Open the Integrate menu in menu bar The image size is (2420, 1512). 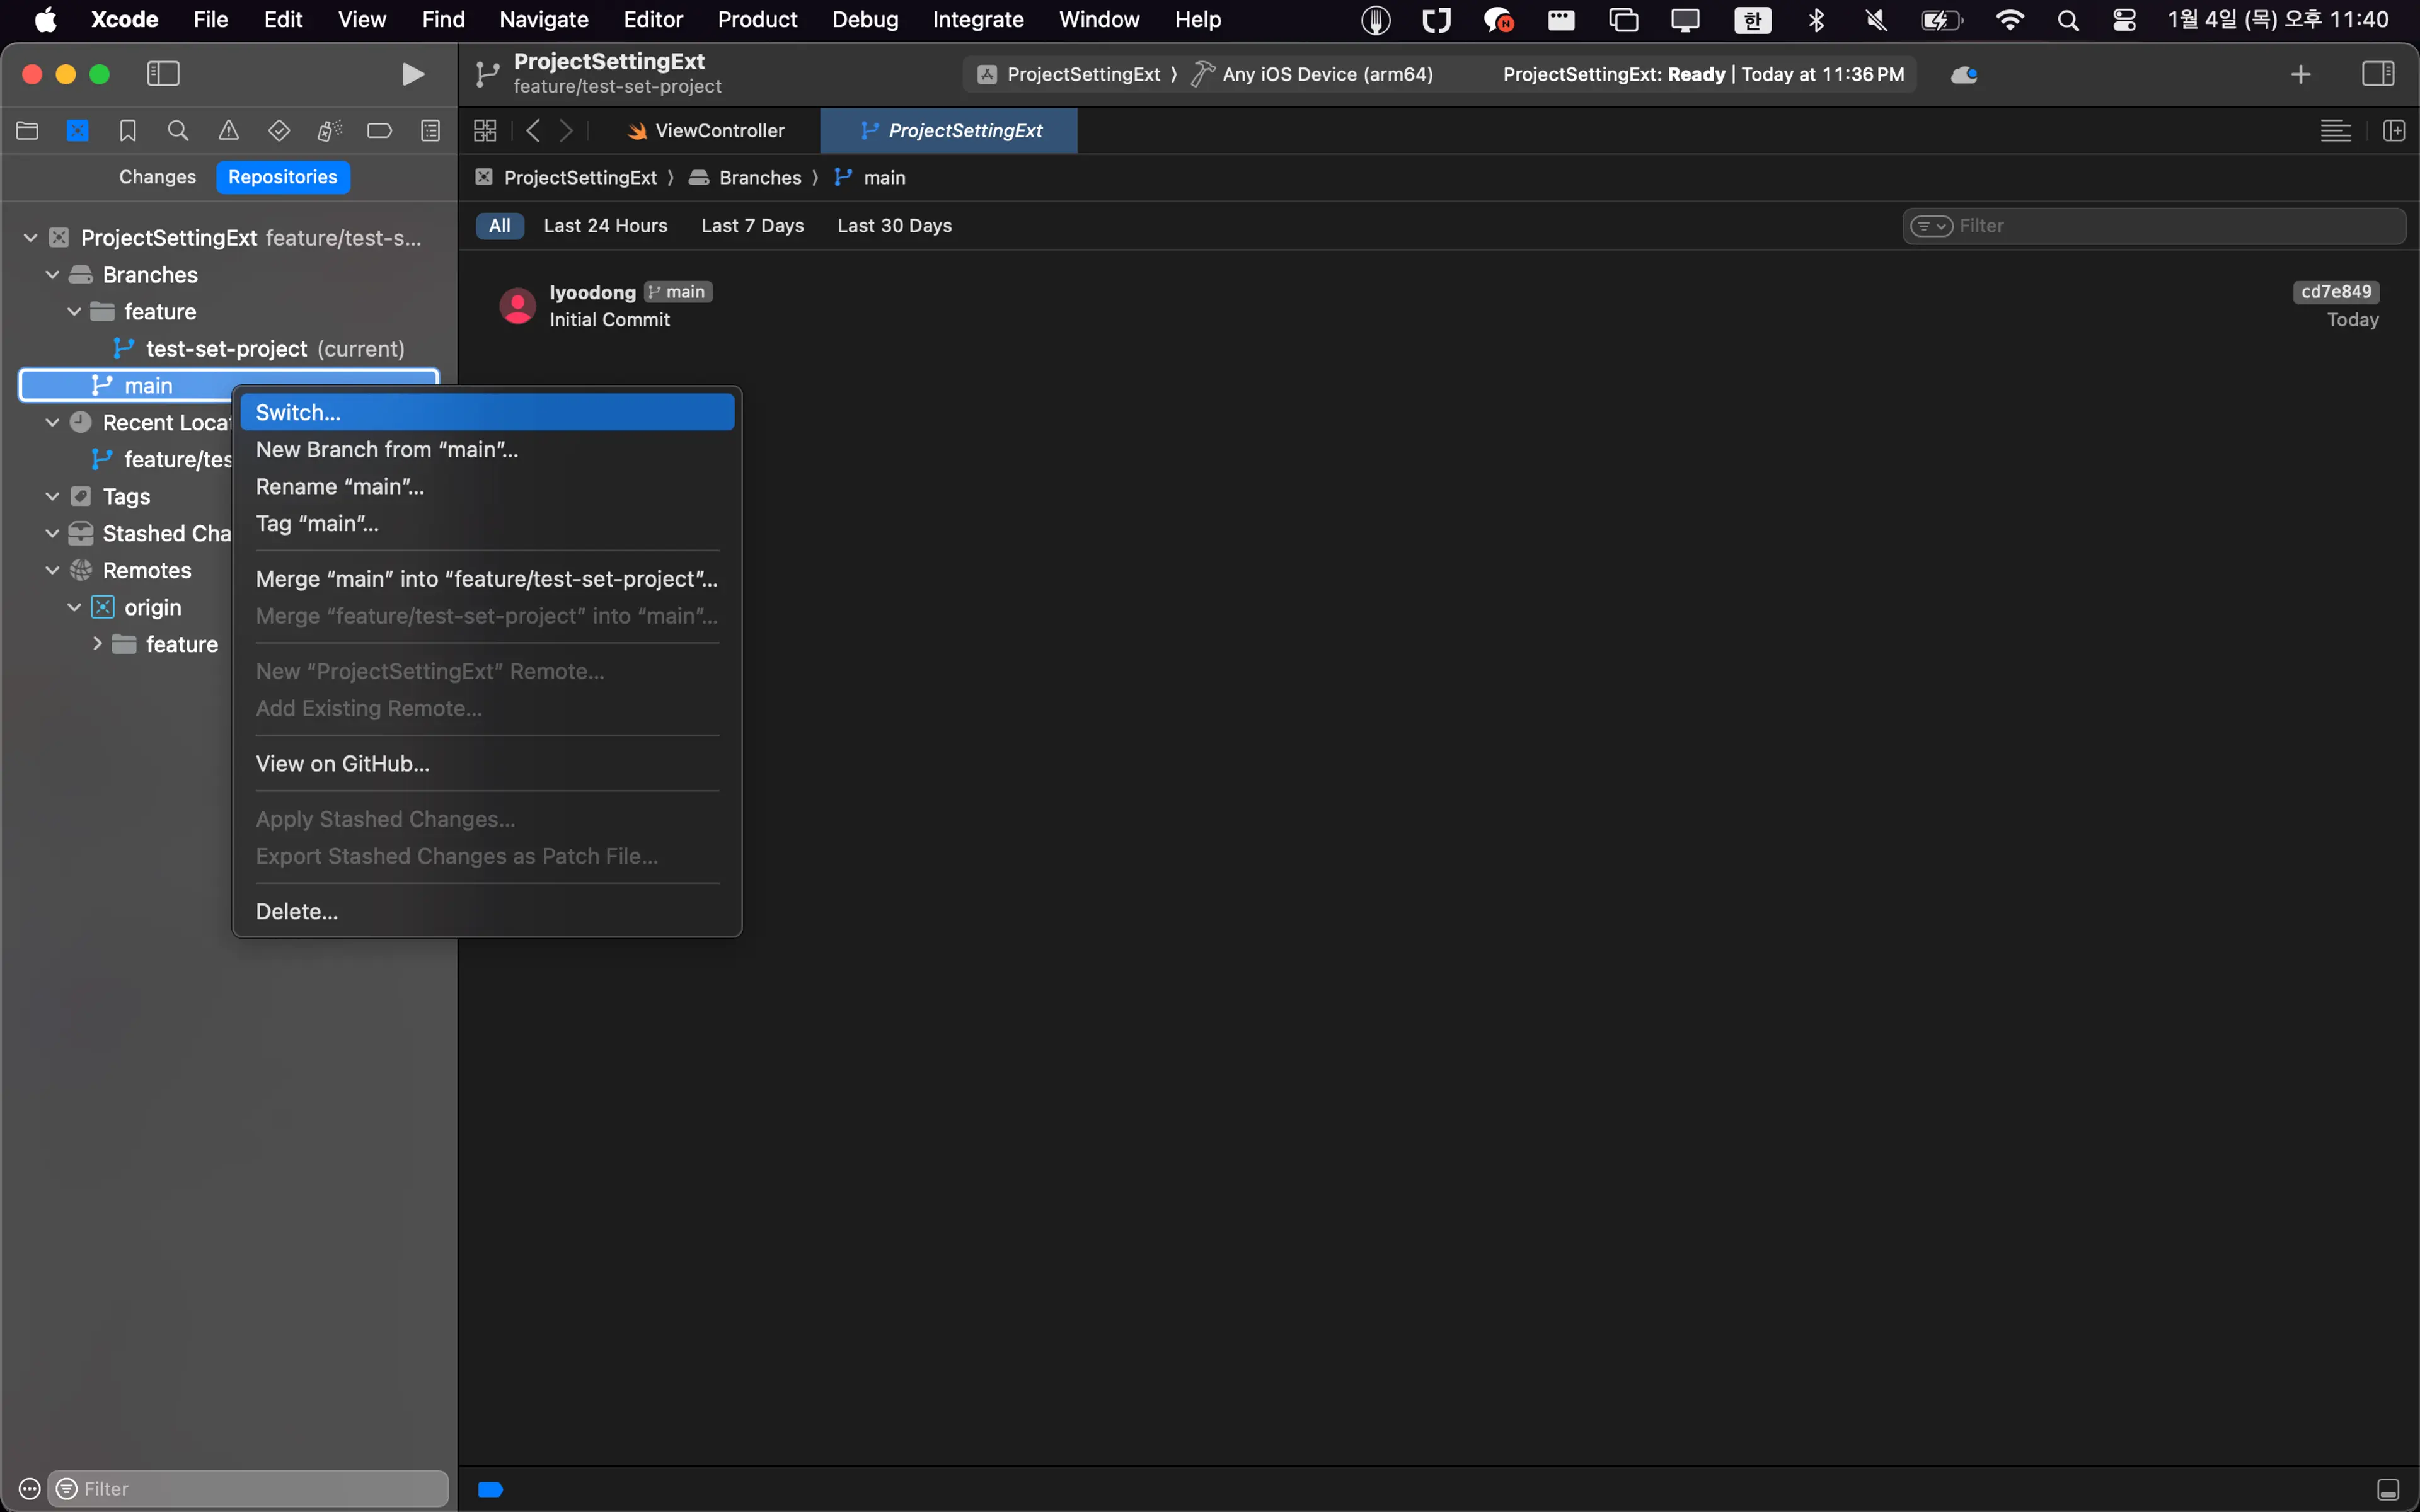click(978, 20)
